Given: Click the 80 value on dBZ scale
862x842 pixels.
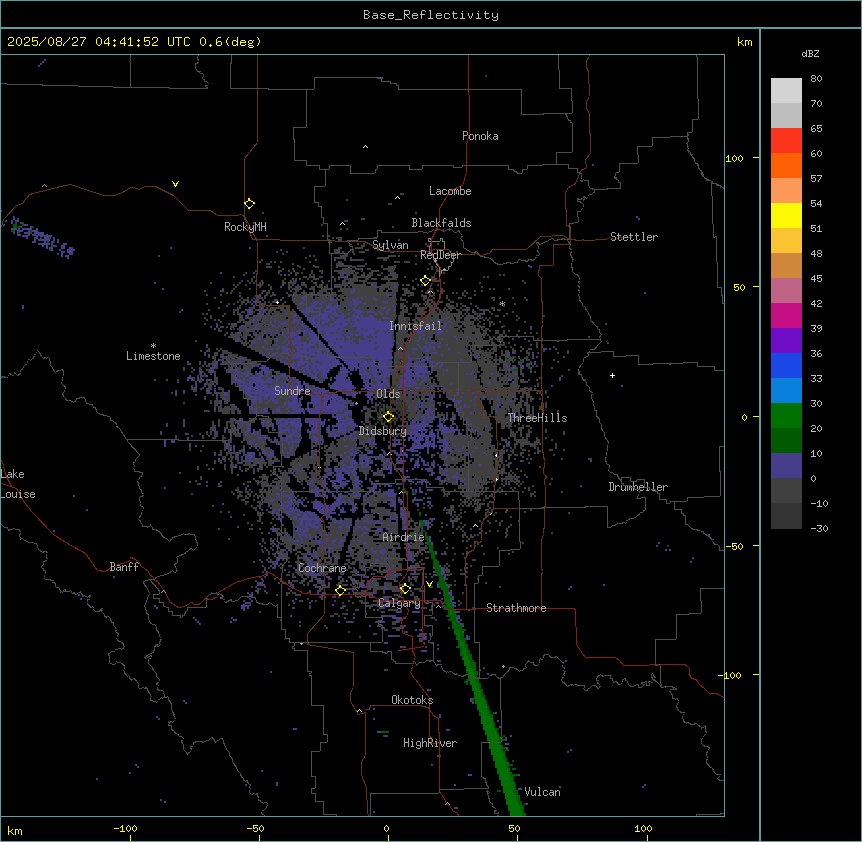Looking at the screenshot, I should pyautogui.click(x=816, y=79).
